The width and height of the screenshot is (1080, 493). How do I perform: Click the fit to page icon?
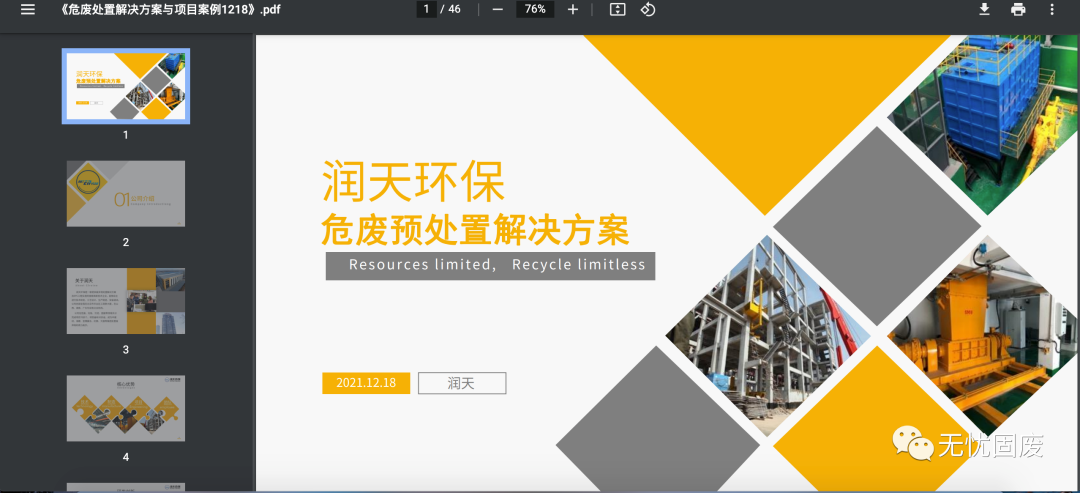(x=618, y=10)
